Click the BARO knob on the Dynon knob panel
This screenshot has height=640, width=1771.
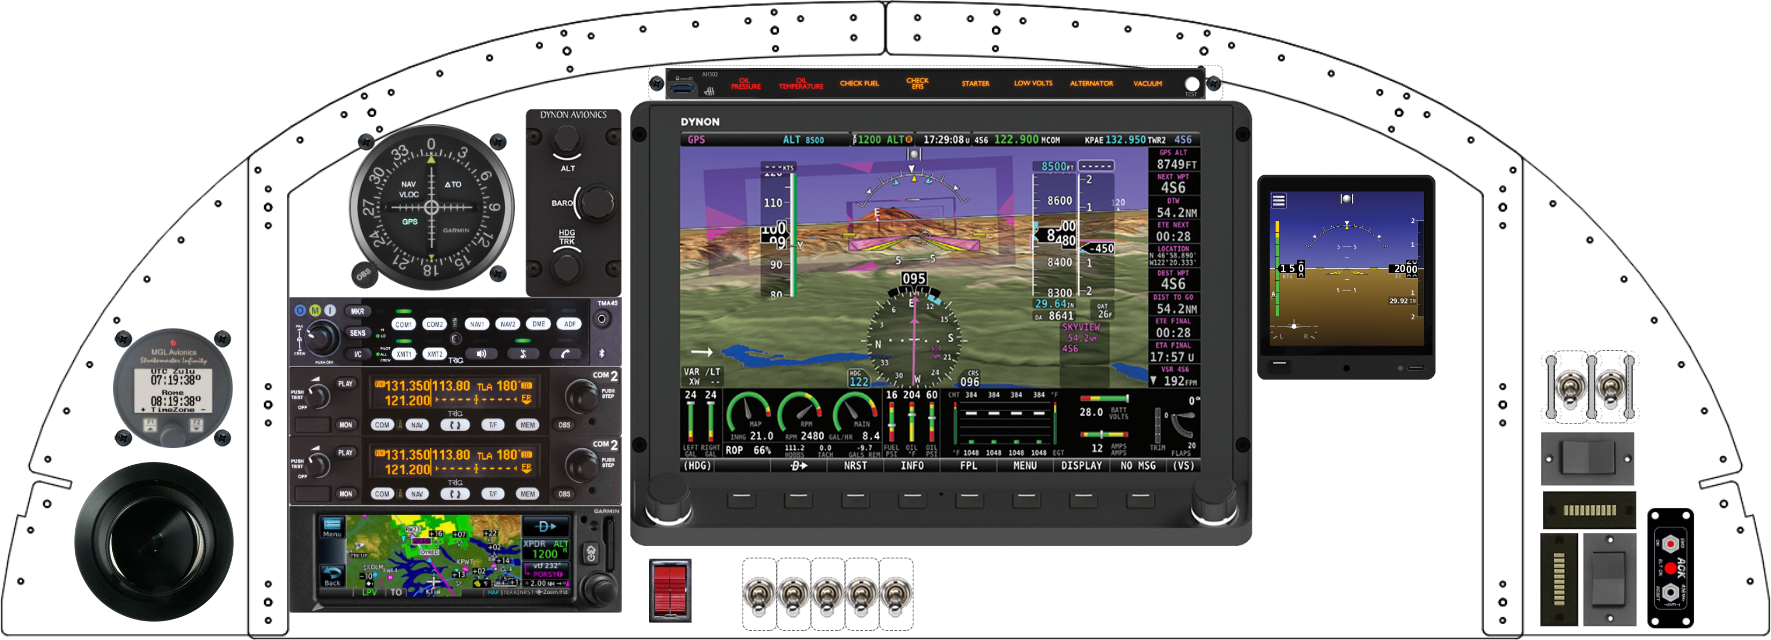point(596,203)
